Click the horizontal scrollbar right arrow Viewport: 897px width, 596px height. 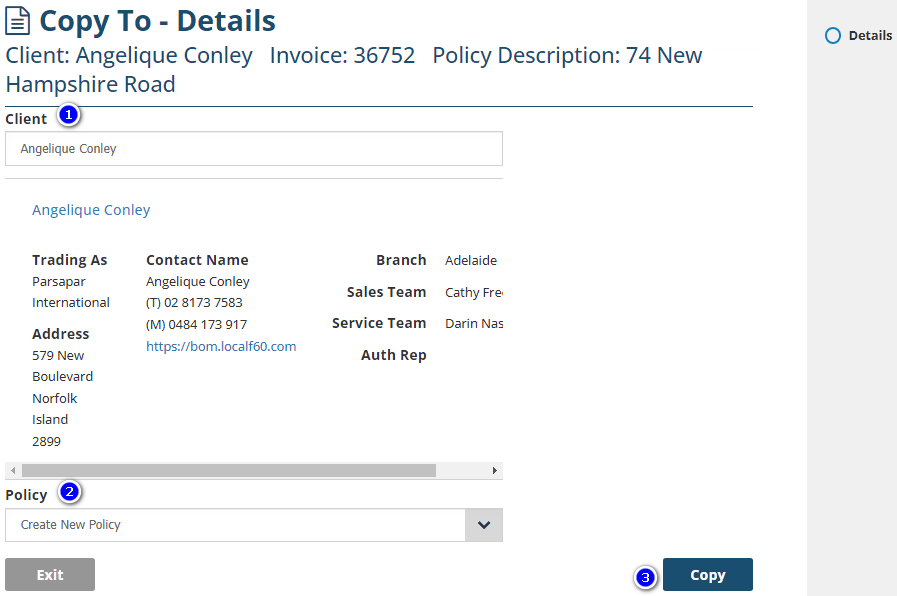494,470
